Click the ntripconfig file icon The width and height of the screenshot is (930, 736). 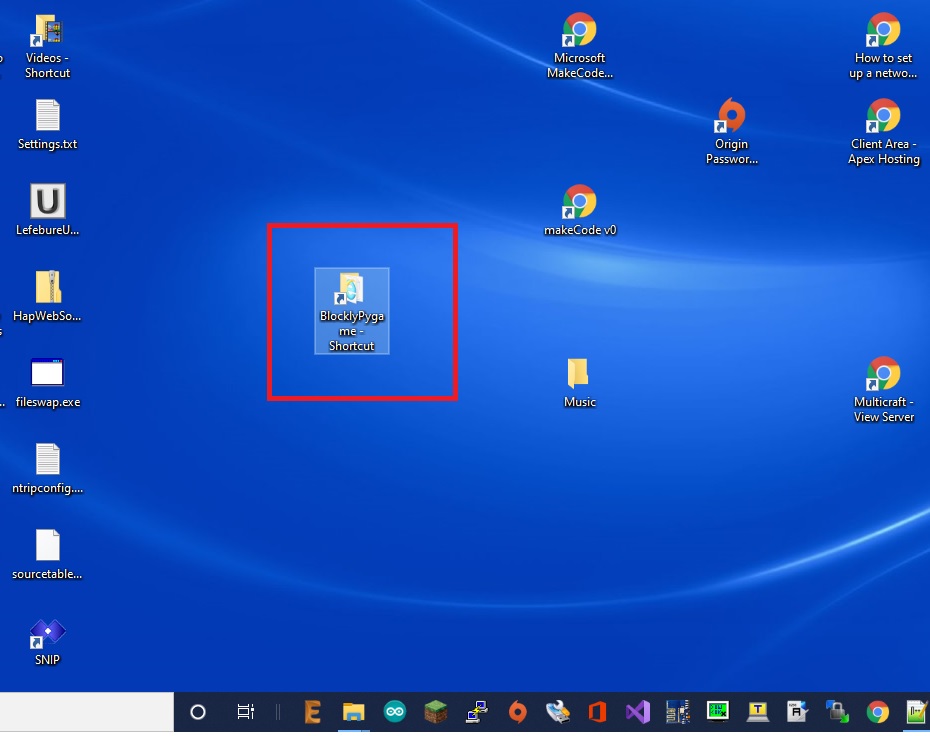pyautogui.click(x=47, y=460)
